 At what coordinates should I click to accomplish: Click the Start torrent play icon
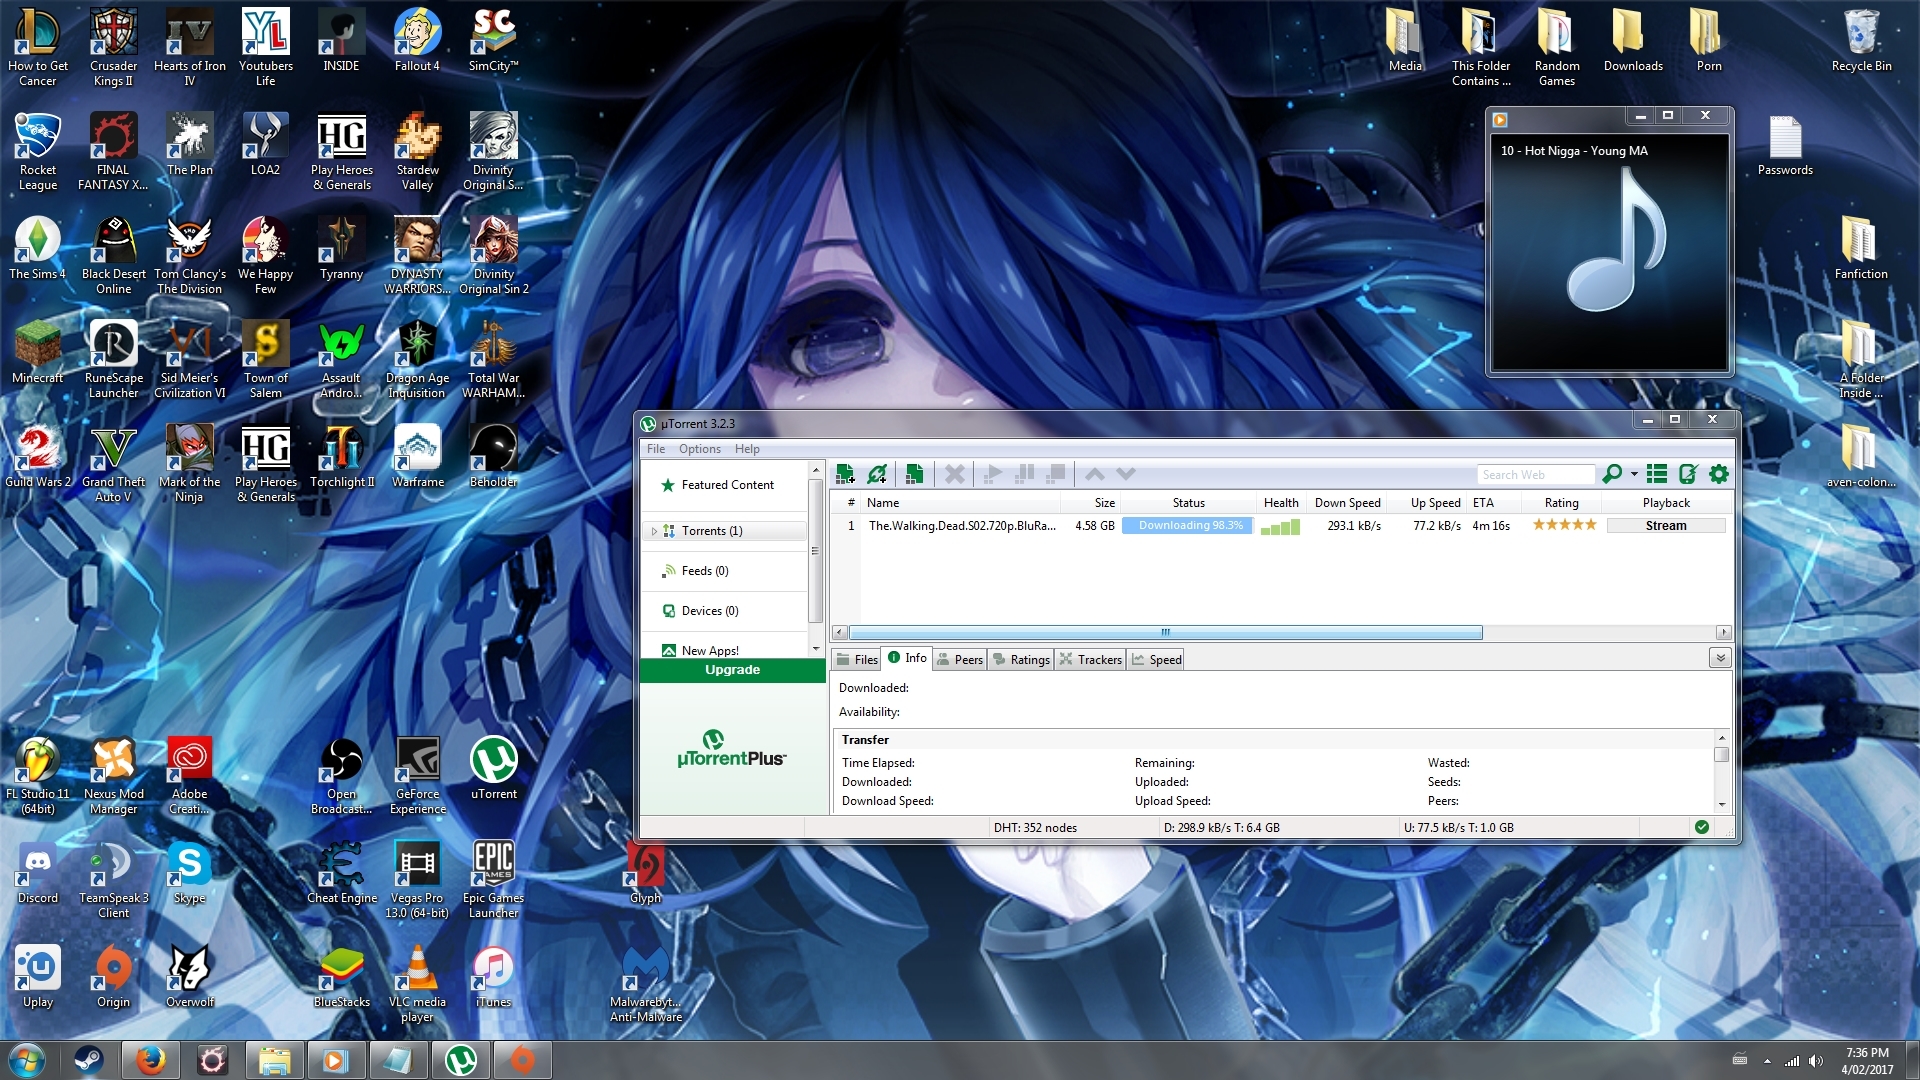(x=993, y=474)
